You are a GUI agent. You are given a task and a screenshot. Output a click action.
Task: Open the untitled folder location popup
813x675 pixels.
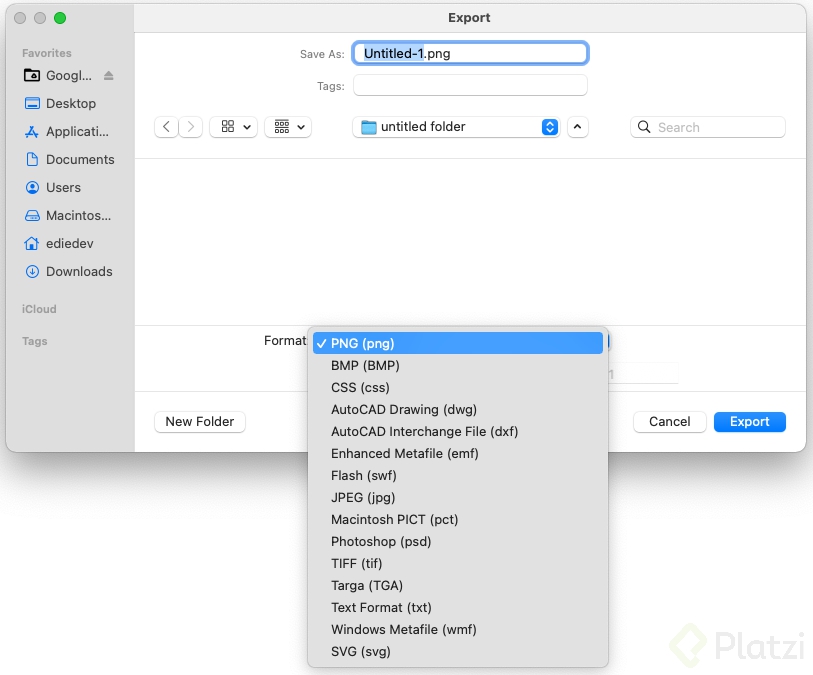(456, 127)
